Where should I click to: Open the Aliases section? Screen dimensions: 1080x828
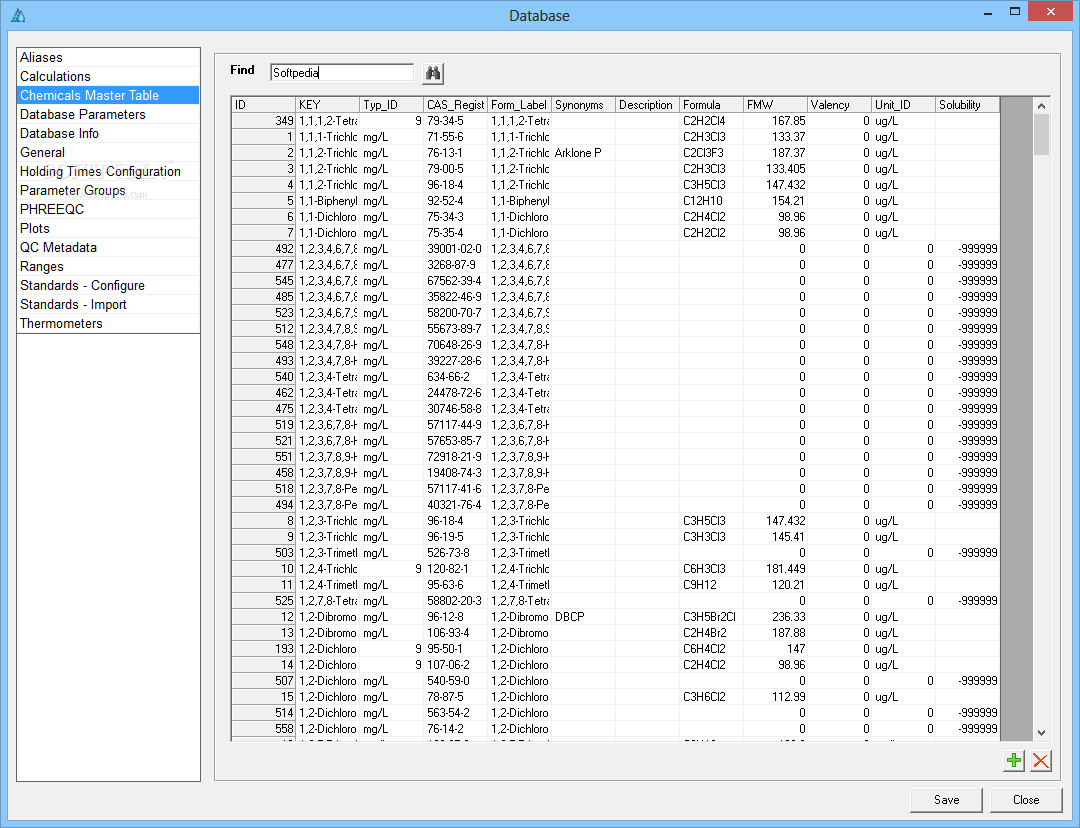click(x=108, y=57)
